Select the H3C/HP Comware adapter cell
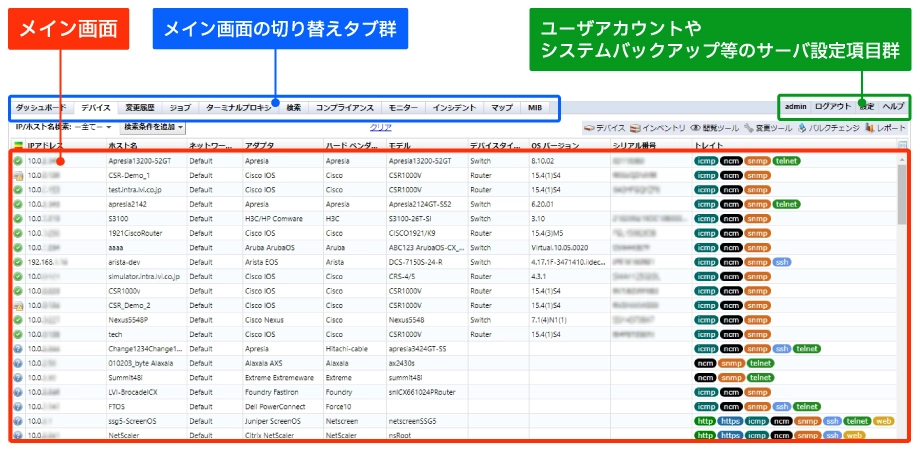 pos(282,219)
